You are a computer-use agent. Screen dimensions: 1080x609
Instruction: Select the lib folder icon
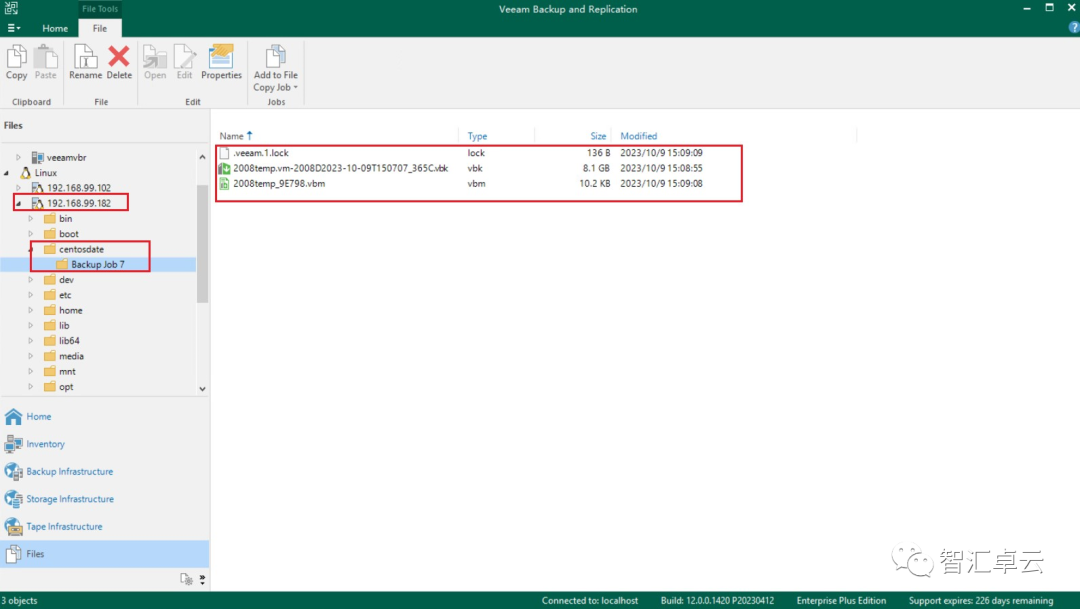(x=50, y=326)
